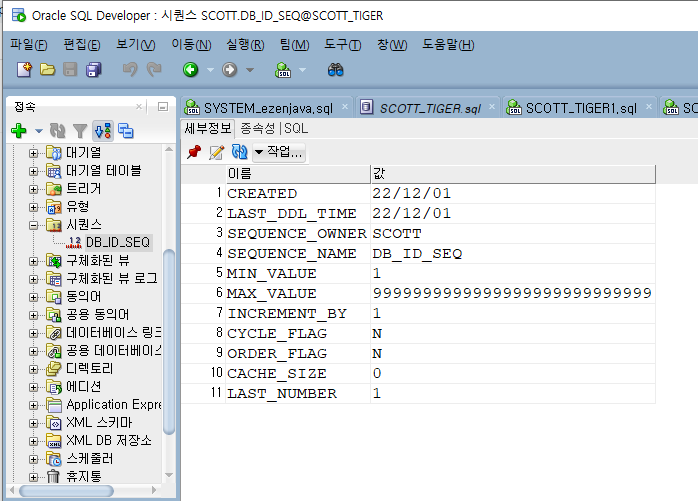Click the 값 column header

coord(513,174)
